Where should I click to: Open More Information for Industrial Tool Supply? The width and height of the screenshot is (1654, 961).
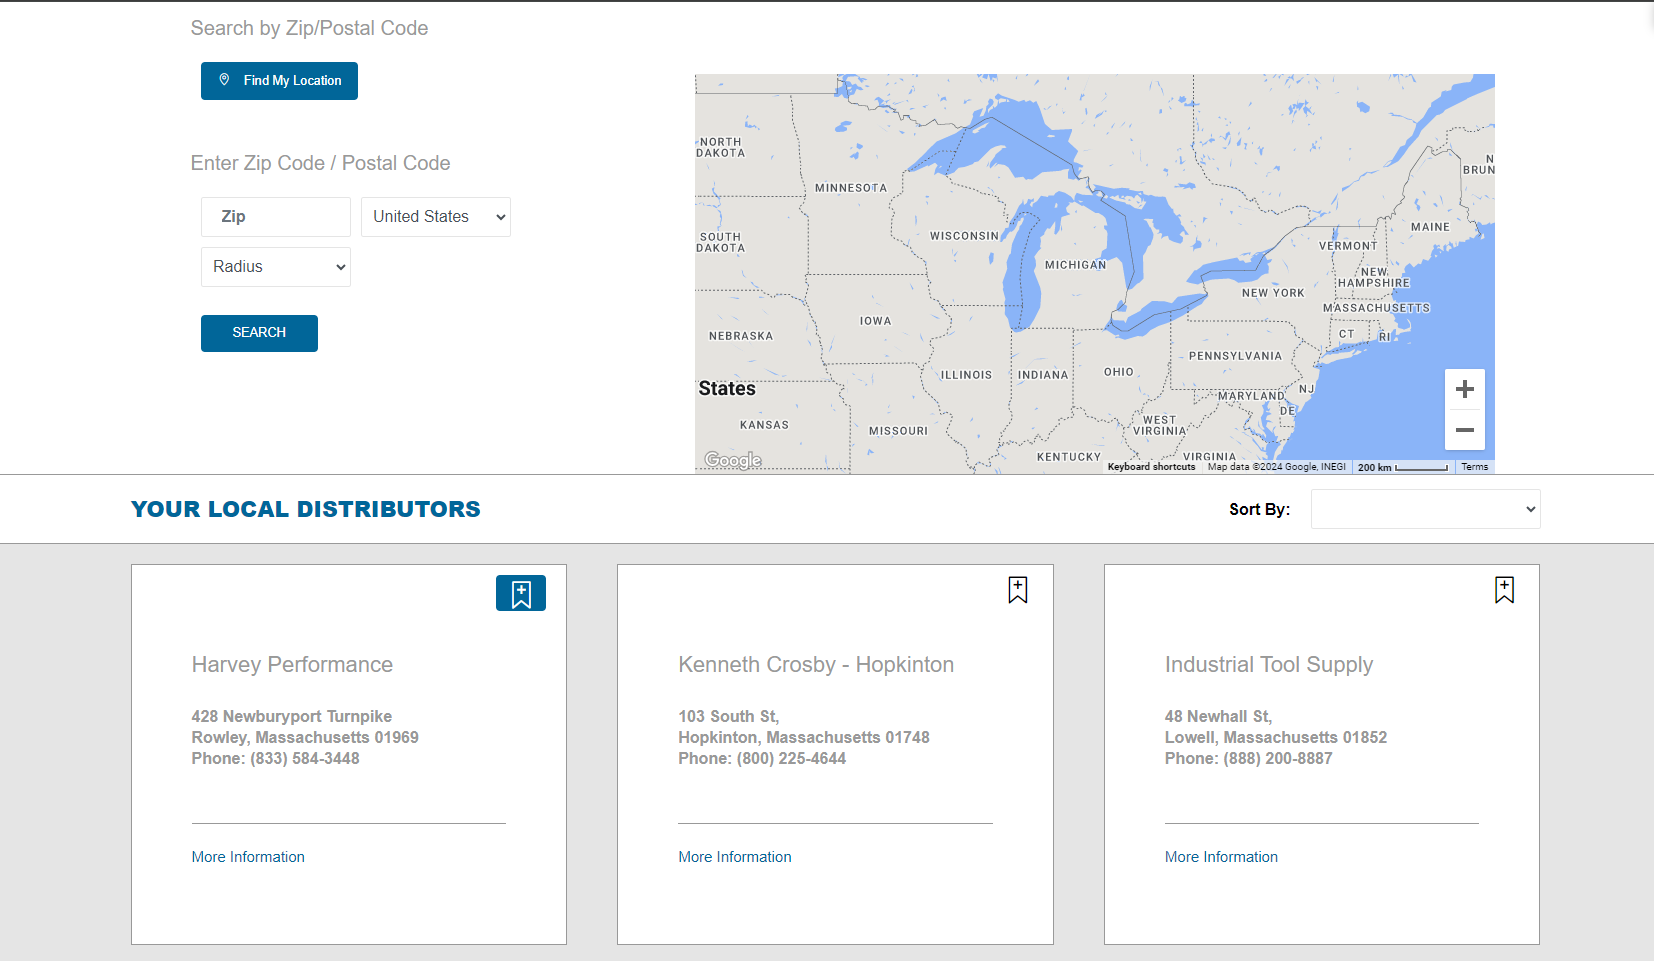[x=1221, y=857]
